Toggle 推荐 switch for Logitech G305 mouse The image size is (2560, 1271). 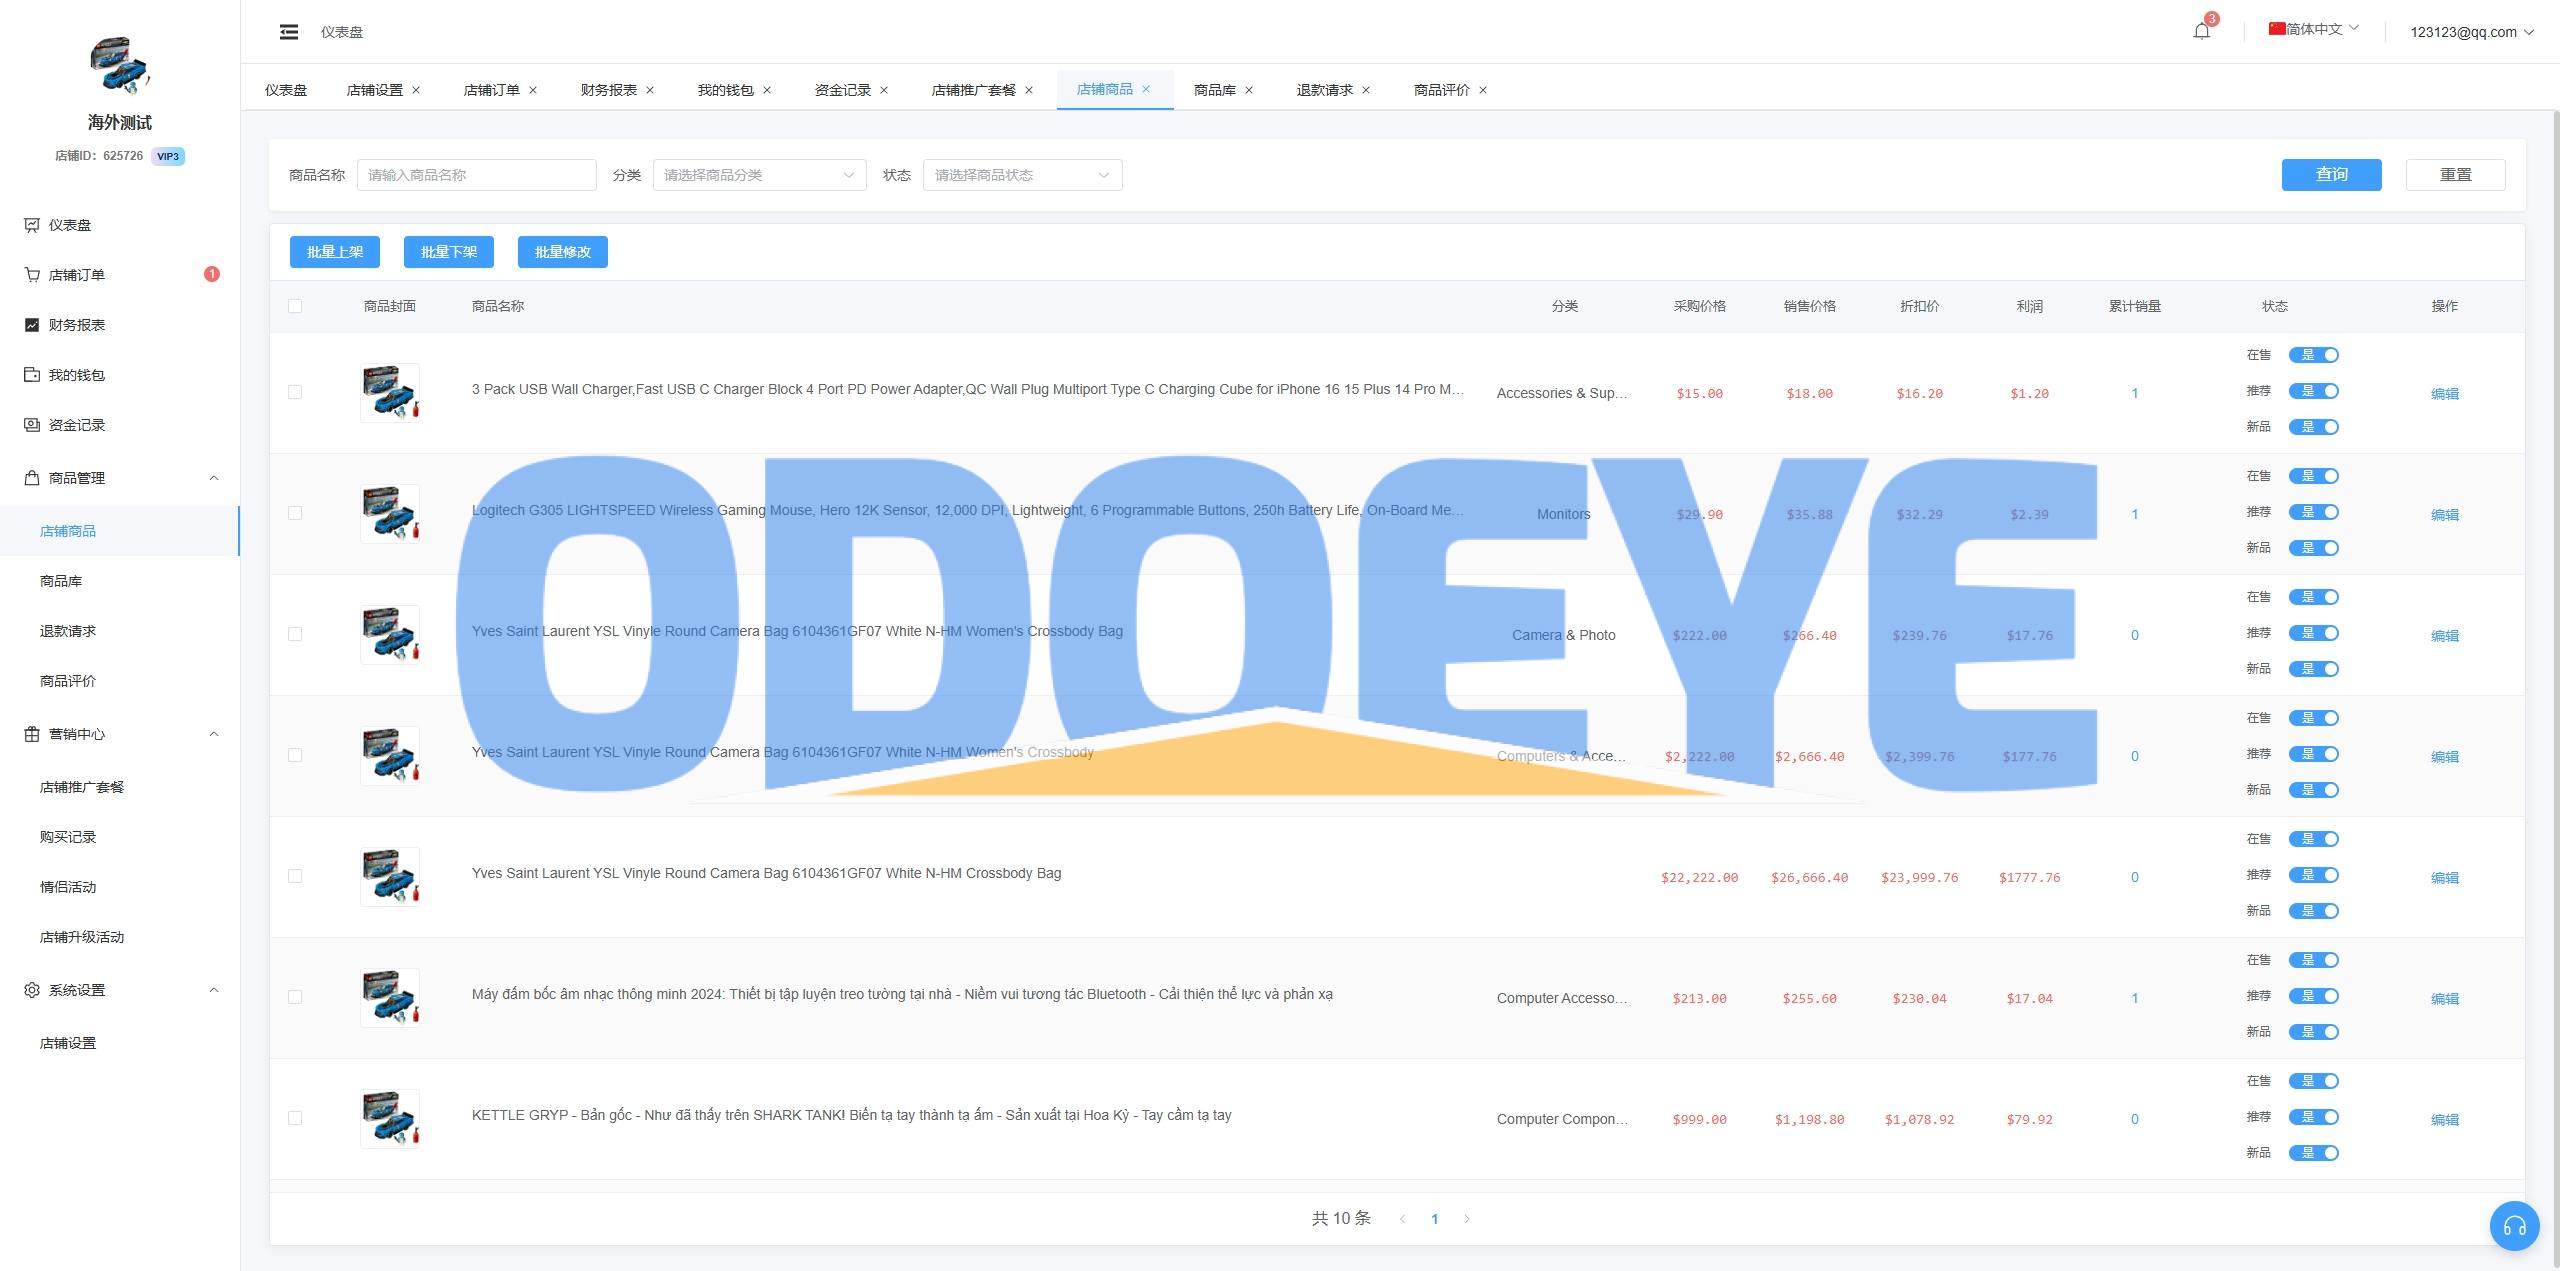pyautogui.click(x=2313, y=512)
